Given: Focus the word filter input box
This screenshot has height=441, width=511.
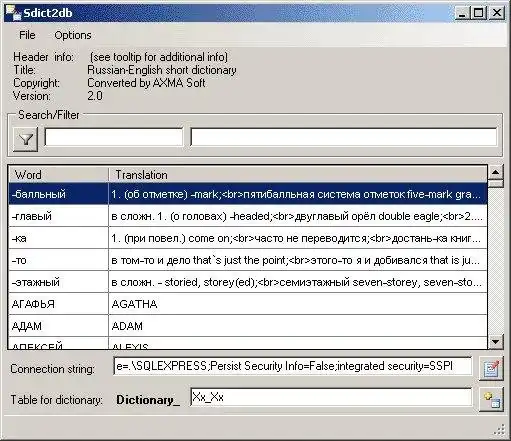Looking at the screenshot, I should click(x=114, y=137).
